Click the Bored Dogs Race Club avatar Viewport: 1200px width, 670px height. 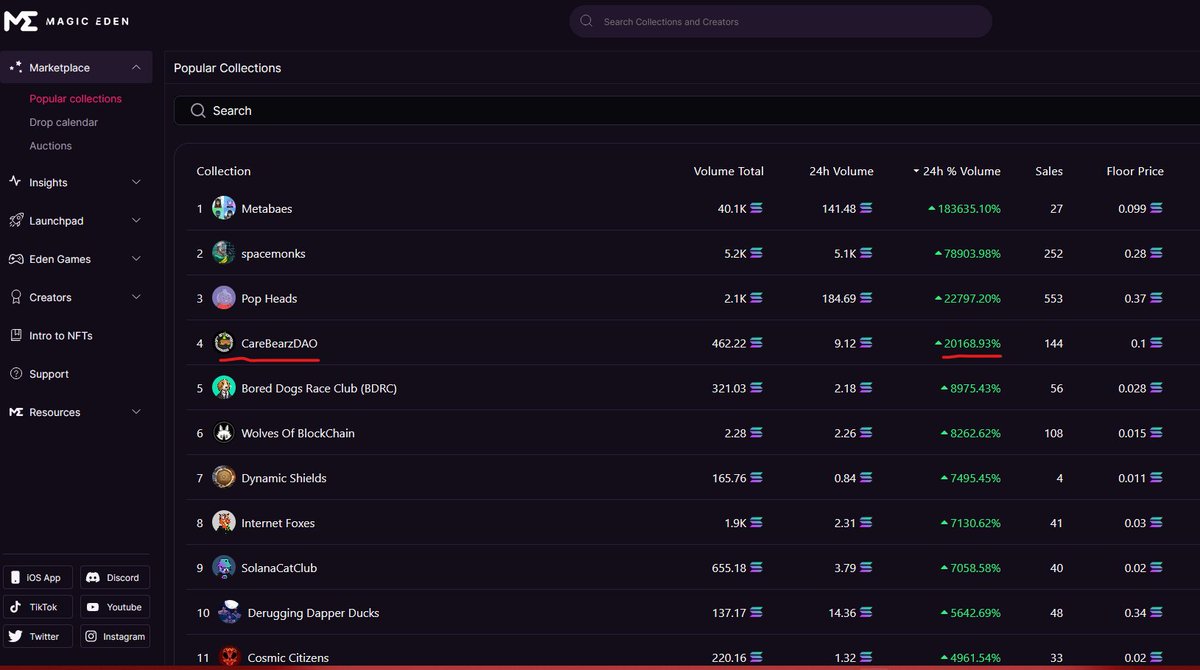point(224,388)
